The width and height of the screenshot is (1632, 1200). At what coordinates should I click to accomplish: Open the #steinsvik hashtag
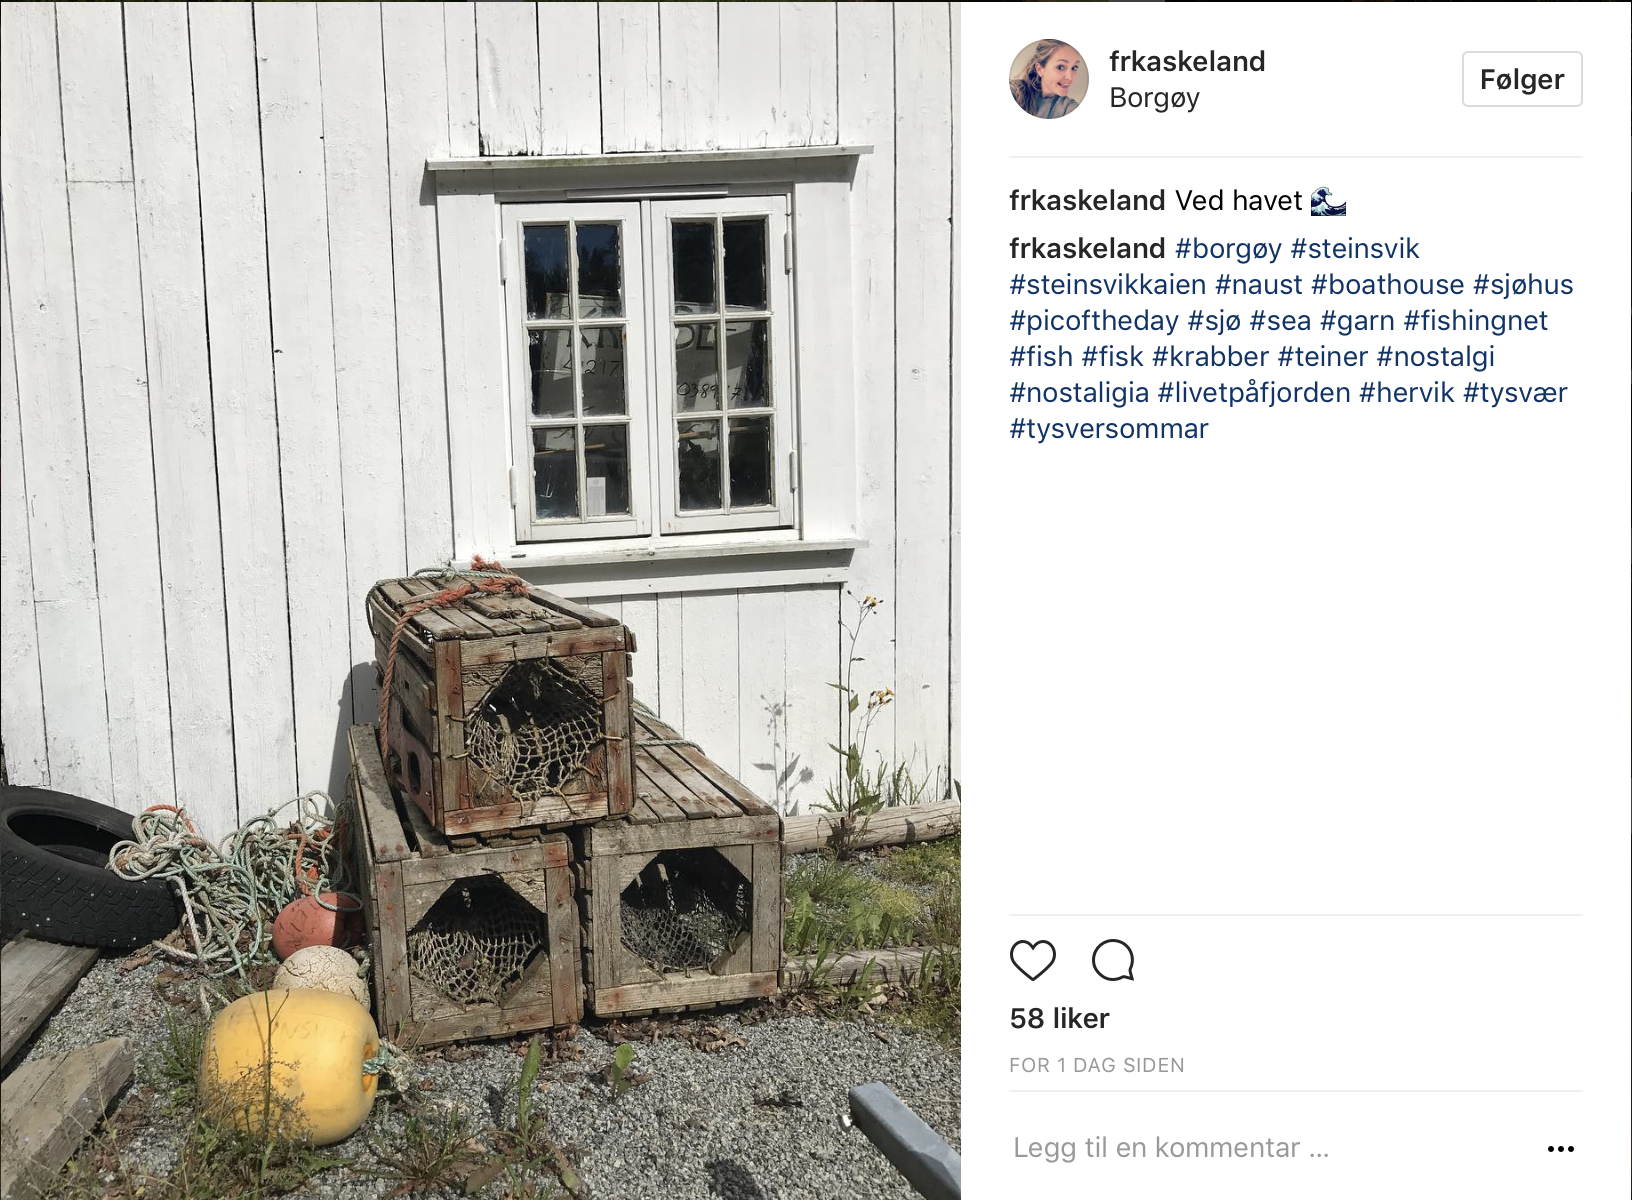pyautogui.click(x=1355, y=249)
